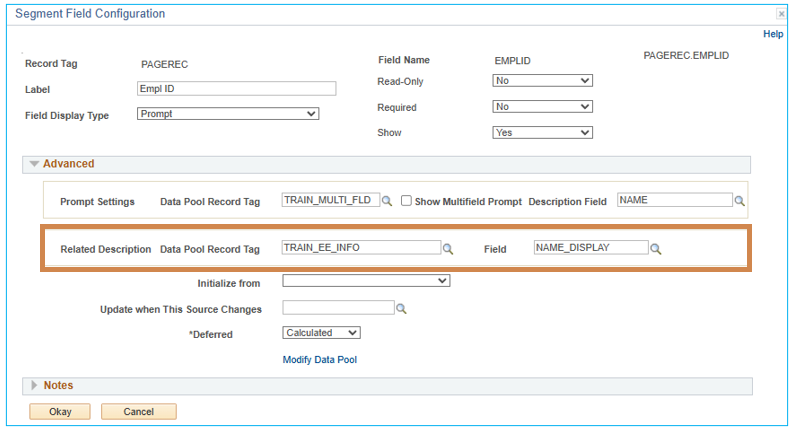Click the PAGEREC Record Tag value
The image size is (792, 431).
(164, 64)
